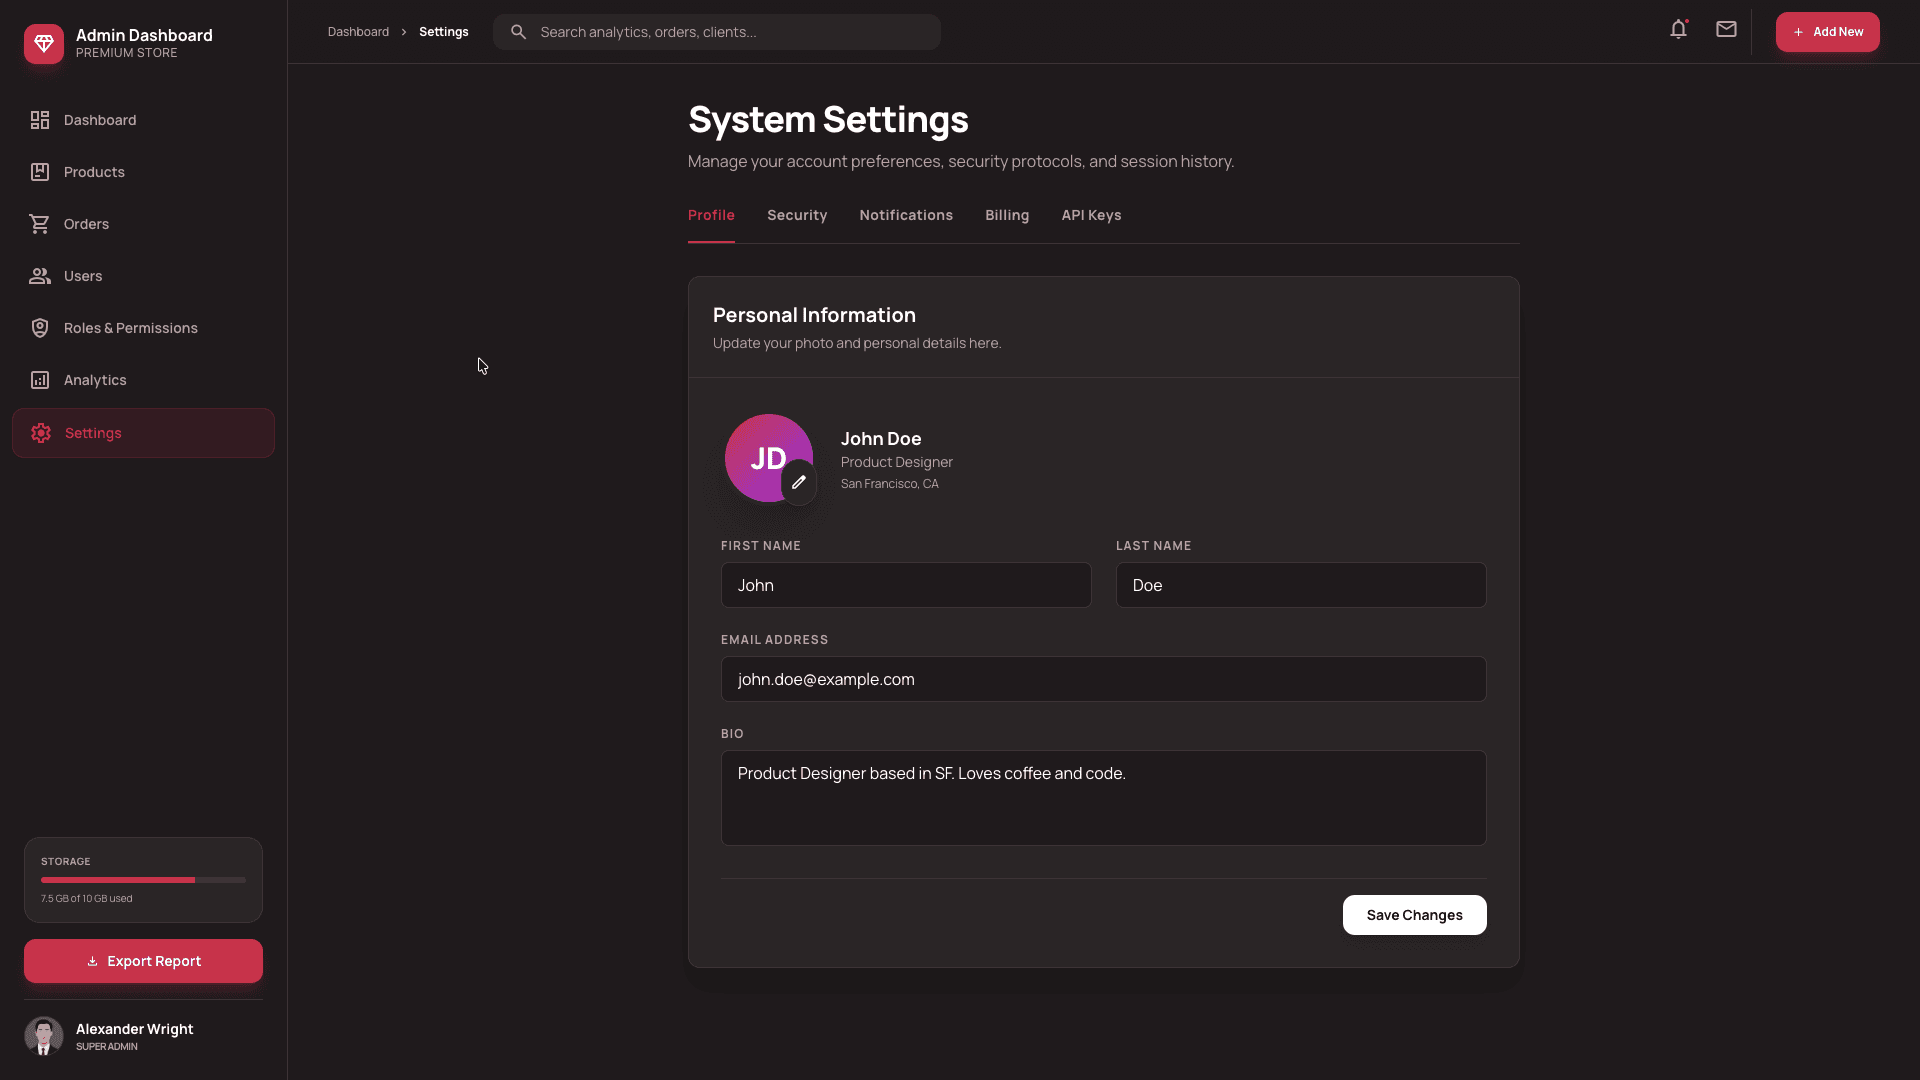Click the Export Report button
The height and width of the screenshot is (1080, 1920).
(142, 961)
